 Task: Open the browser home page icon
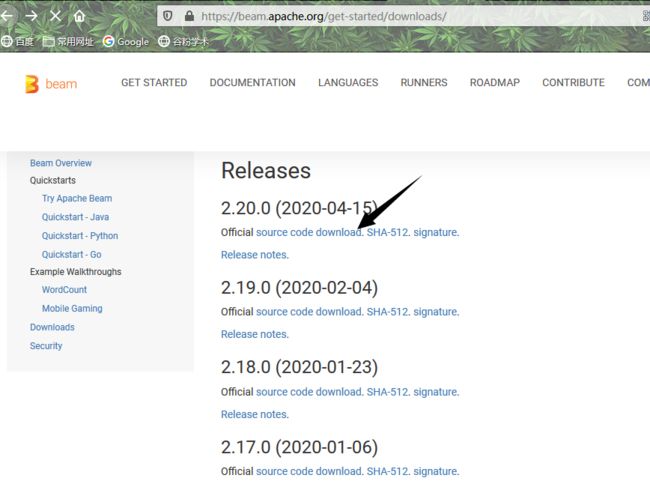[79, 16]
